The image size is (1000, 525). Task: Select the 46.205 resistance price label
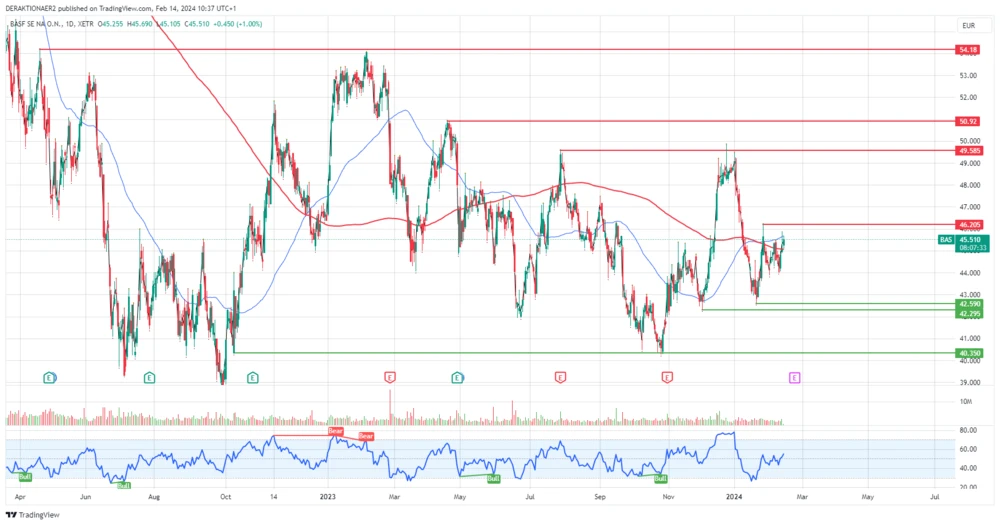[x=969, y=225]
